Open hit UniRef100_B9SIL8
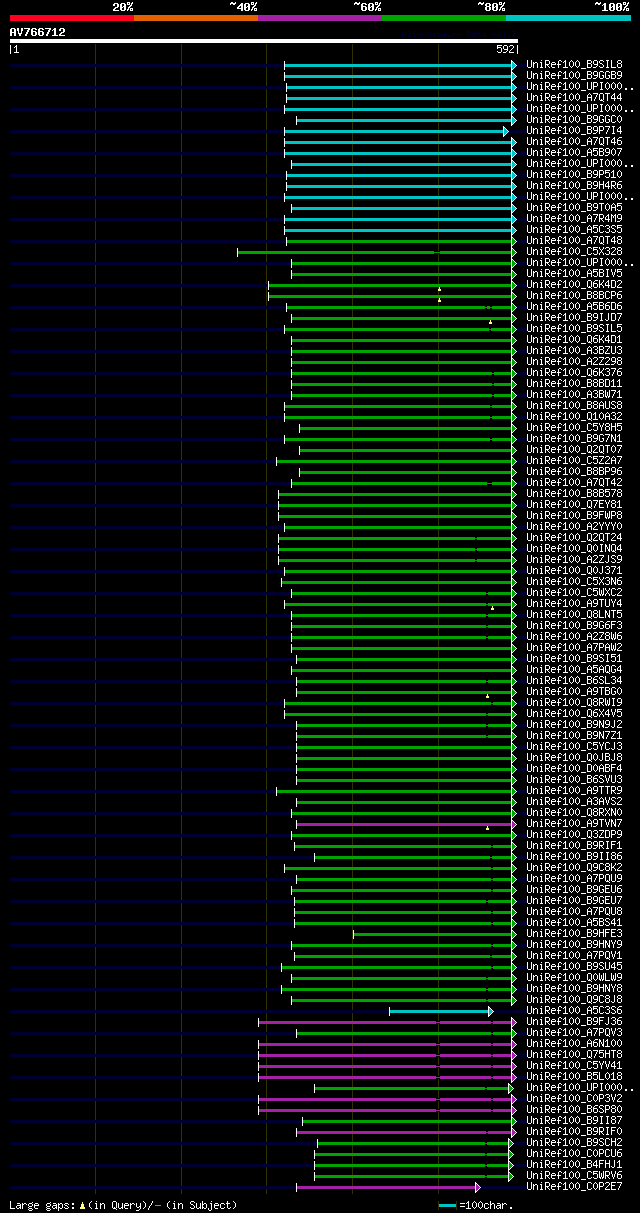The image size is (640, 1213). click(574, 65)
